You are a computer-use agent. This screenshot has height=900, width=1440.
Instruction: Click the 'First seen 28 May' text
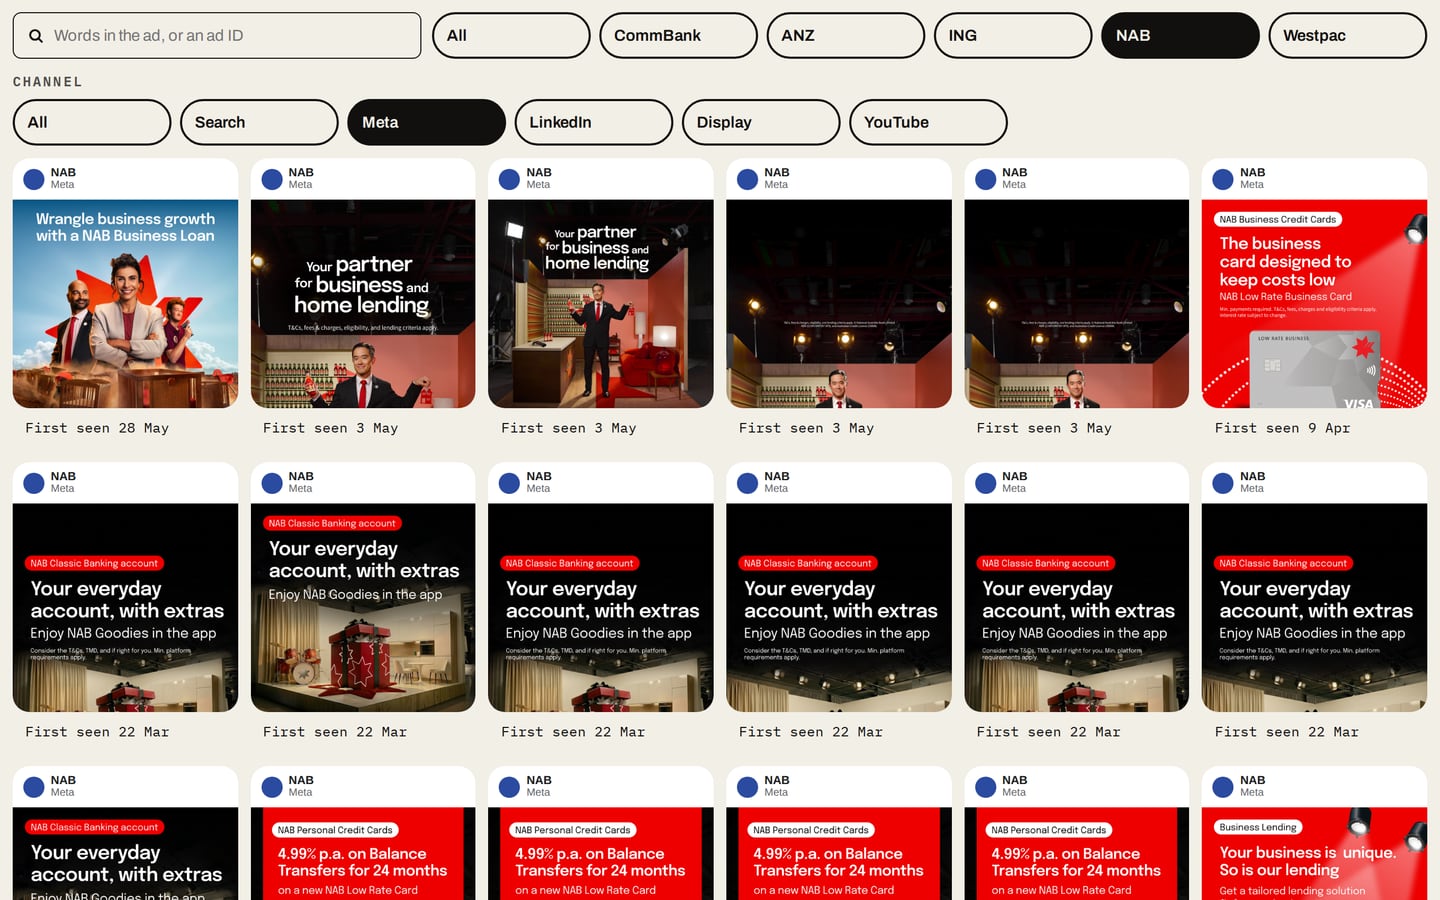click(x=97, y=428)
